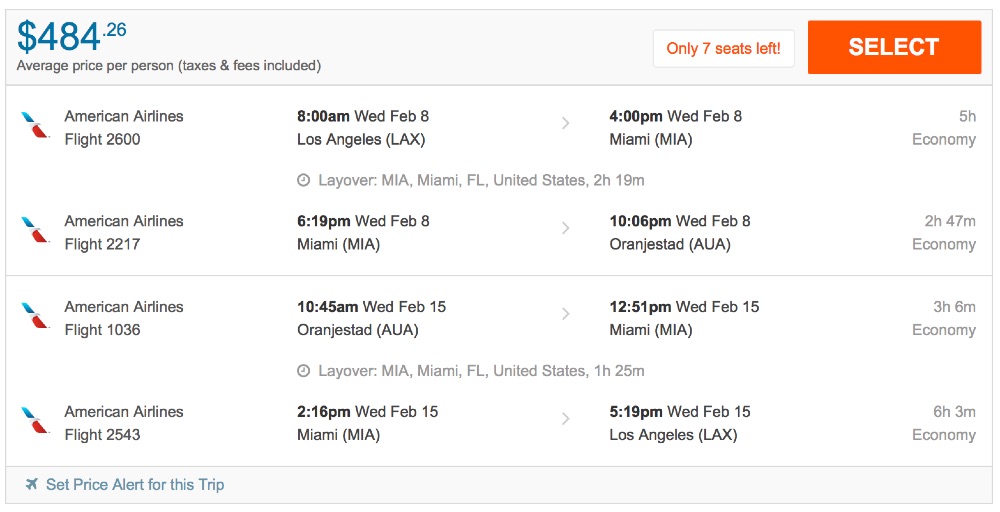Click arrow between Miami 2:16pm and Los Angeles
Image resolution: width=1000 pixels, height=512 pixels.
565,419
